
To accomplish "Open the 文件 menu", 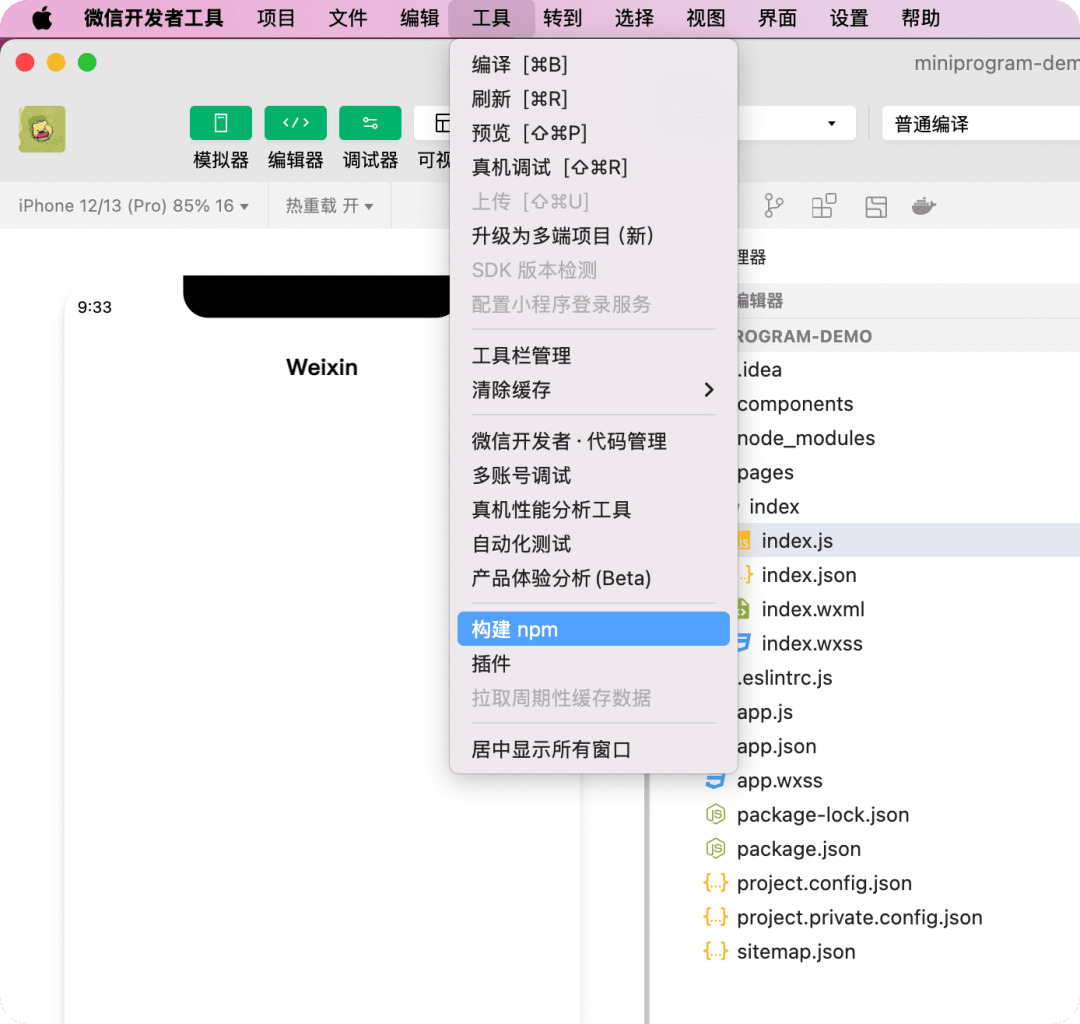I will click(x=348, y=19).
